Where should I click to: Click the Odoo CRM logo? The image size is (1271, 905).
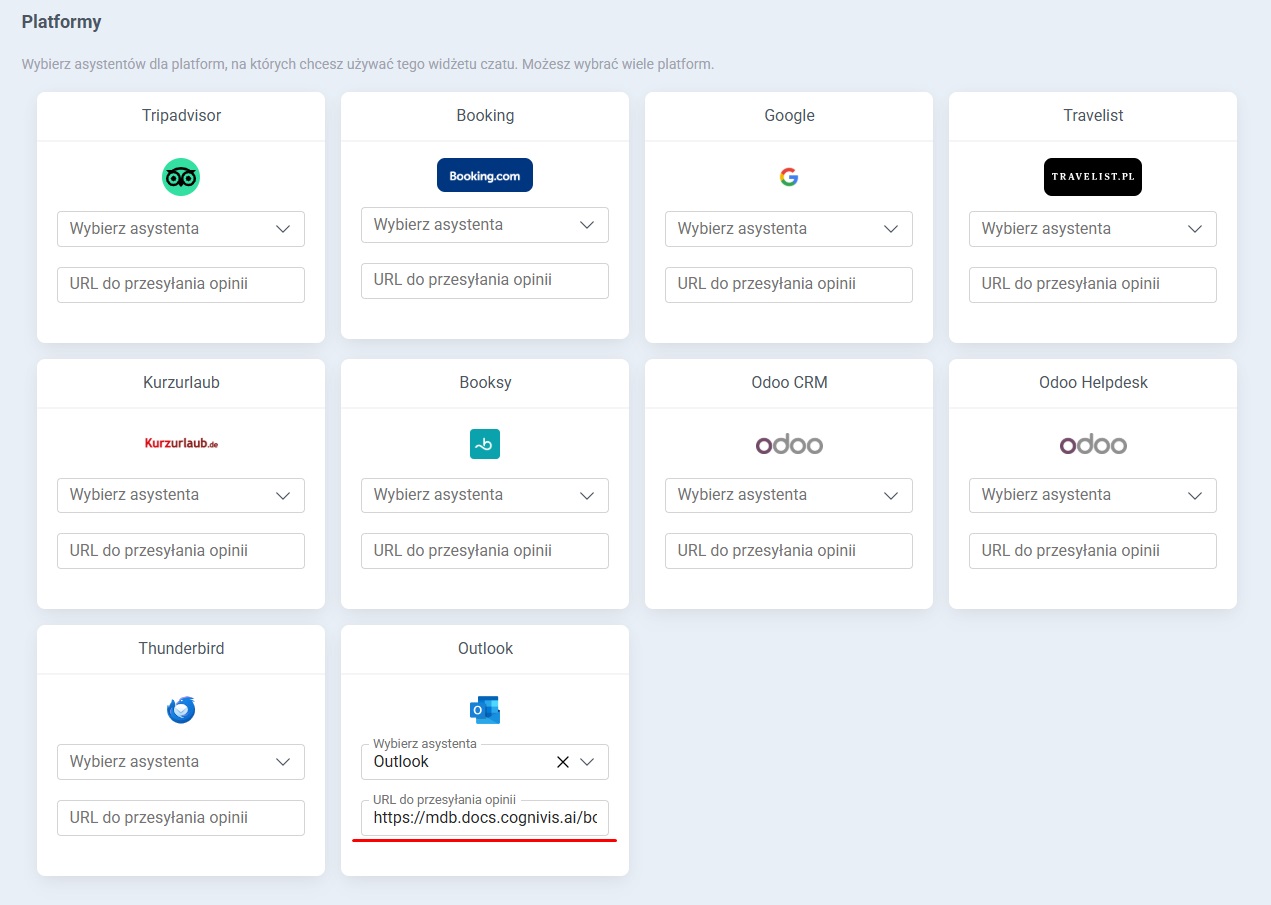click(x=788, y=444)
